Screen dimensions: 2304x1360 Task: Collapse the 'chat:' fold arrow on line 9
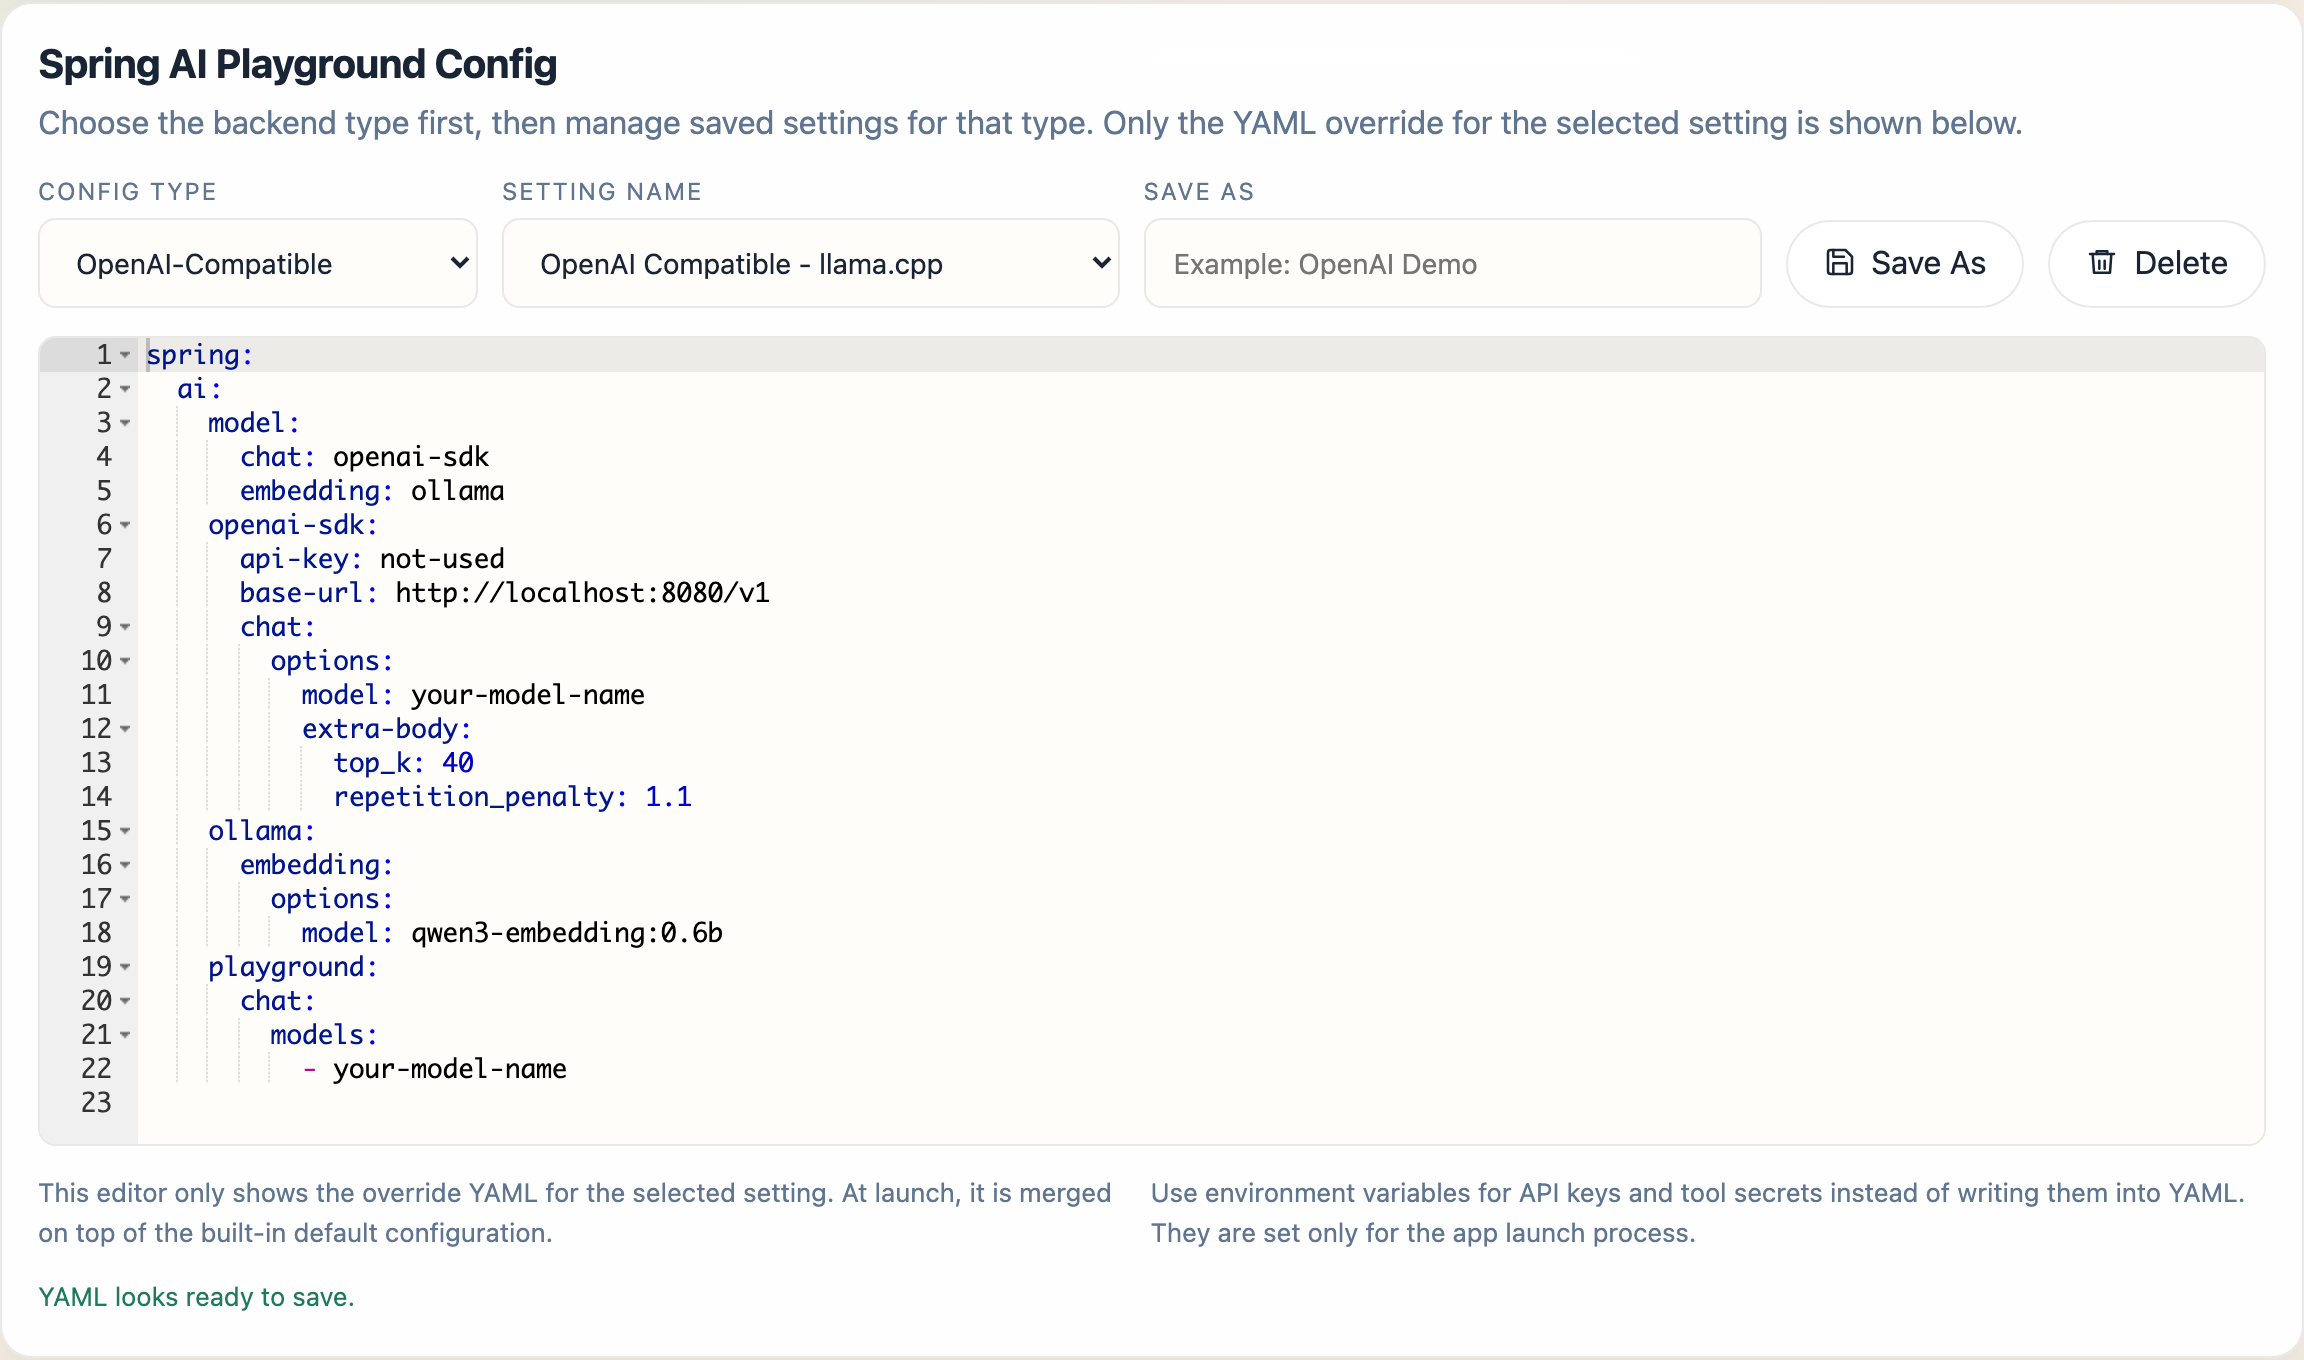[125, 627]
